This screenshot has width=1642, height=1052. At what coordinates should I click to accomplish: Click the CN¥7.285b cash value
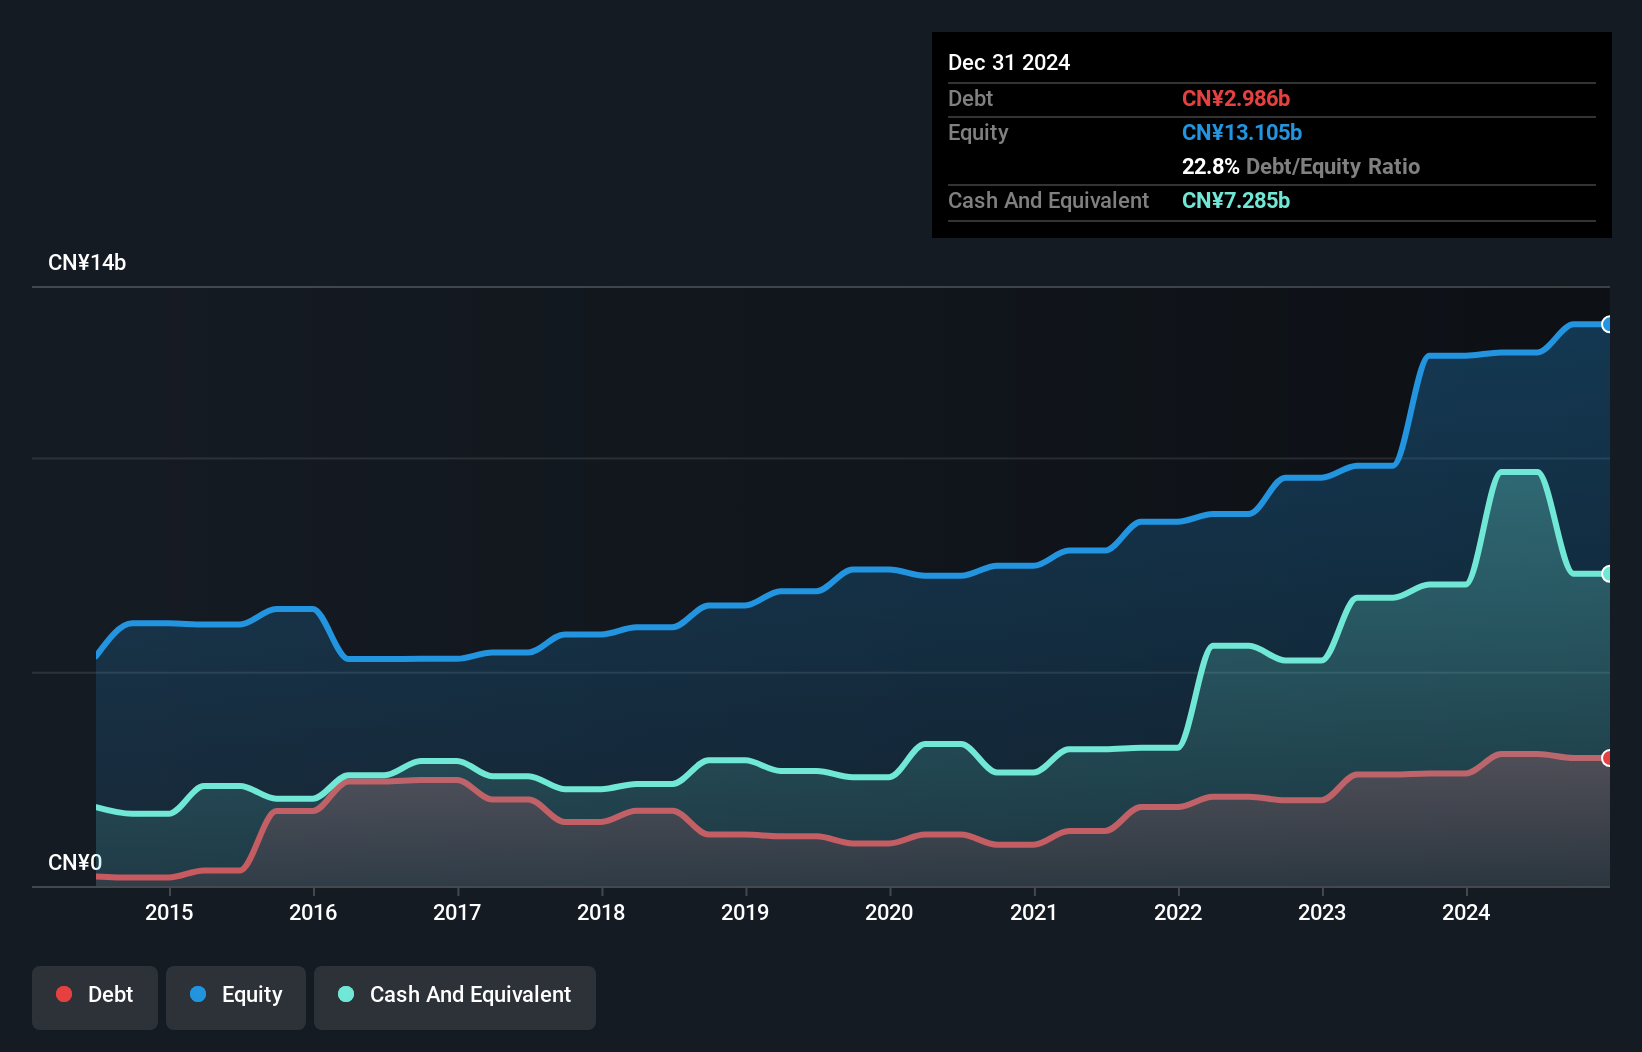coord(1236,200)
